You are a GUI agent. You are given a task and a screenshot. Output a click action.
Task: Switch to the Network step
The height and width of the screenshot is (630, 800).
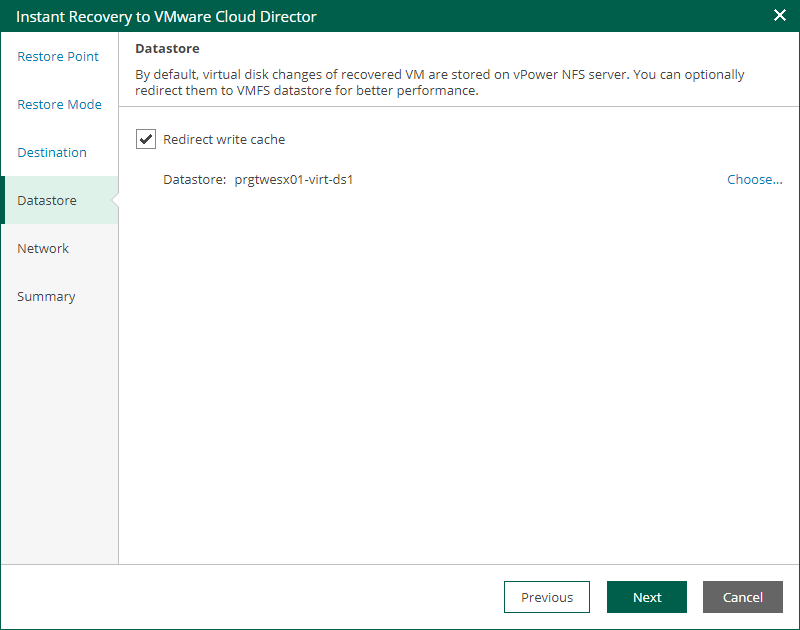(43, 248)
